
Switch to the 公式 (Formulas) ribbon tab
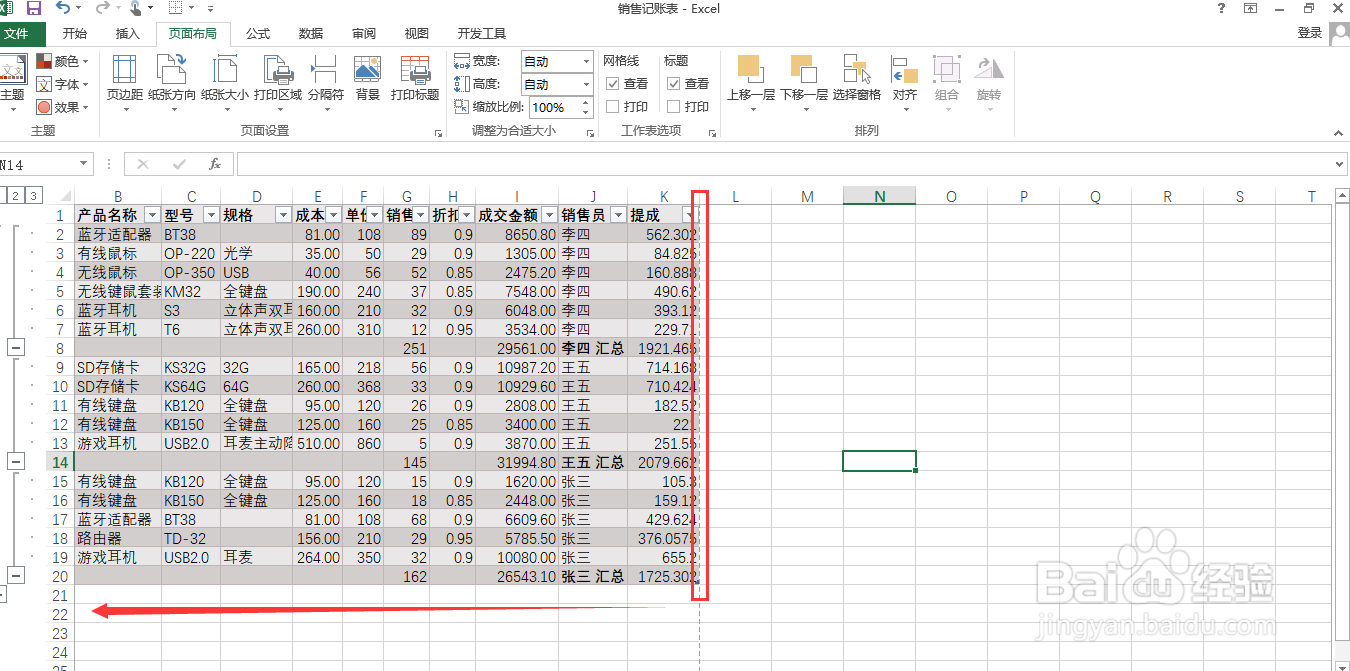[x=257, y=33]
